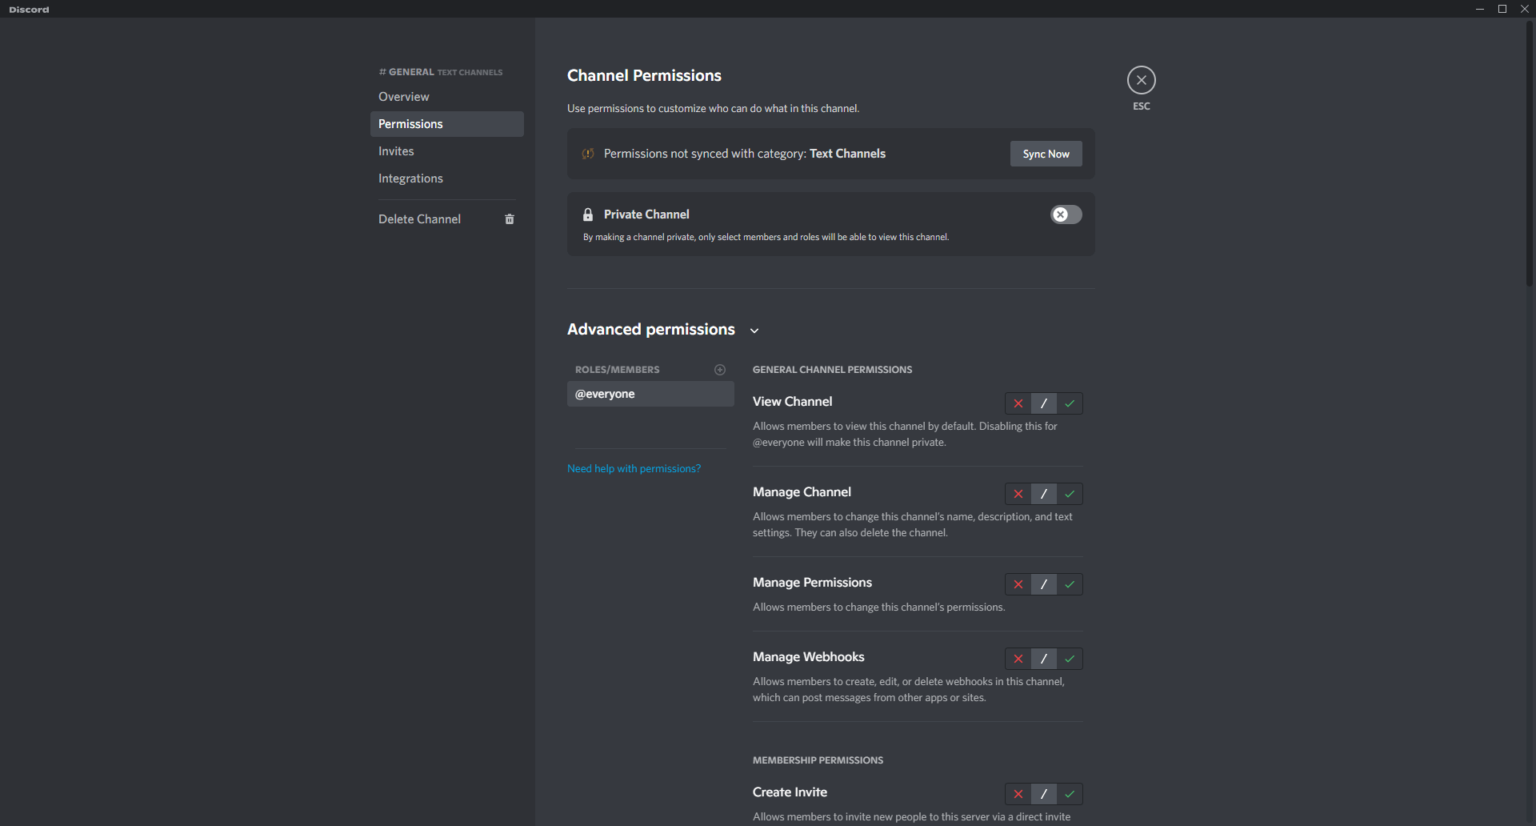Set Manage Permissions to neutral slash
Screen dimensions: 1536x826
(1044, 584)
